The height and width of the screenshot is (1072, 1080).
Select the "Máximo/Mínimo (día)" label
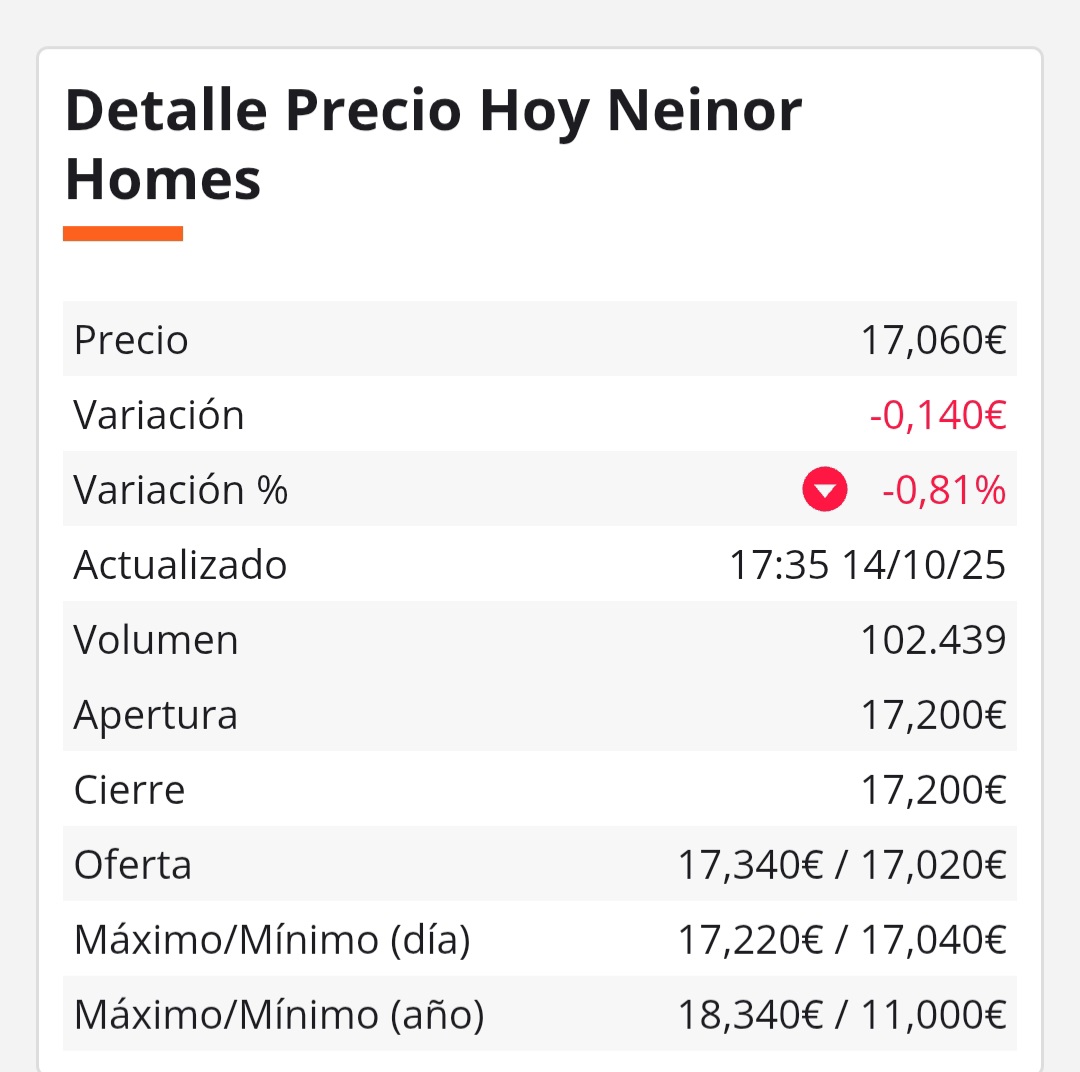(x=272, y=940)
